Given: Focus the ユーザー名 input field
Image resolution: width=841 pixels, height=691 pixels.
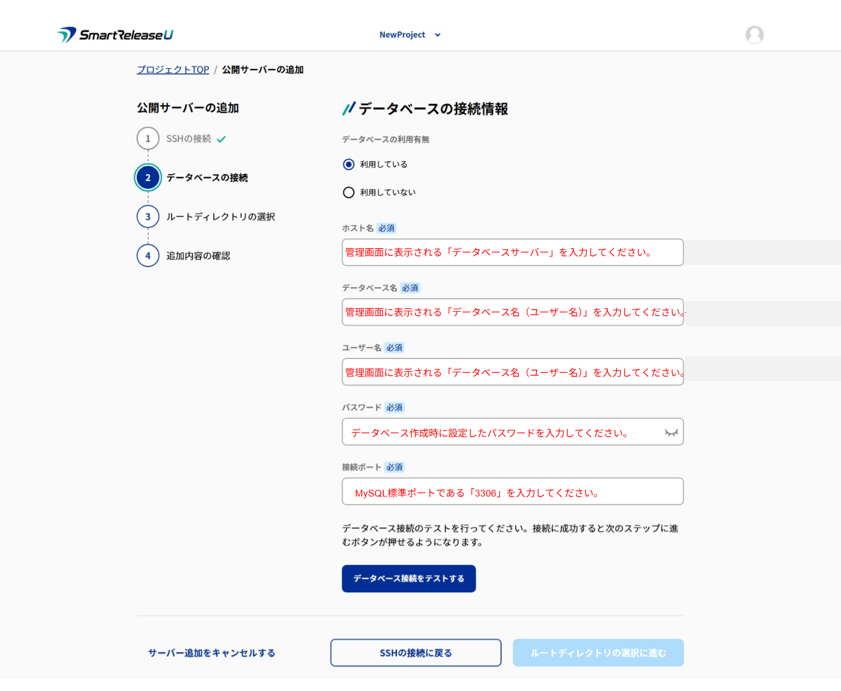Looking at the screenshot, I should coord(512,372).
